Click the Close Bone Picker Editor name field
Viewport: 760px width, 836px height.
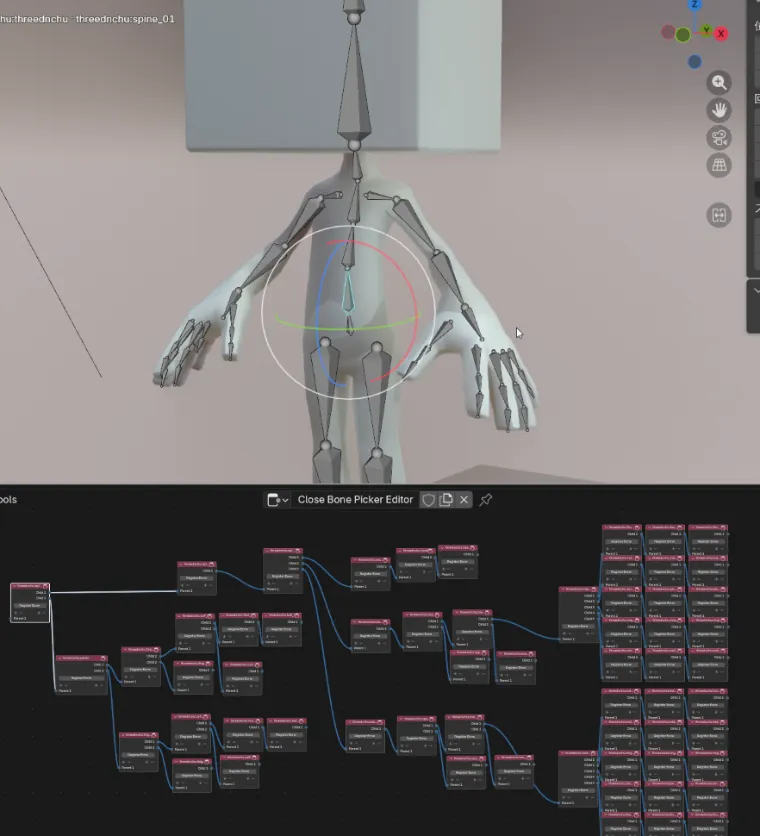click(355, 499)
